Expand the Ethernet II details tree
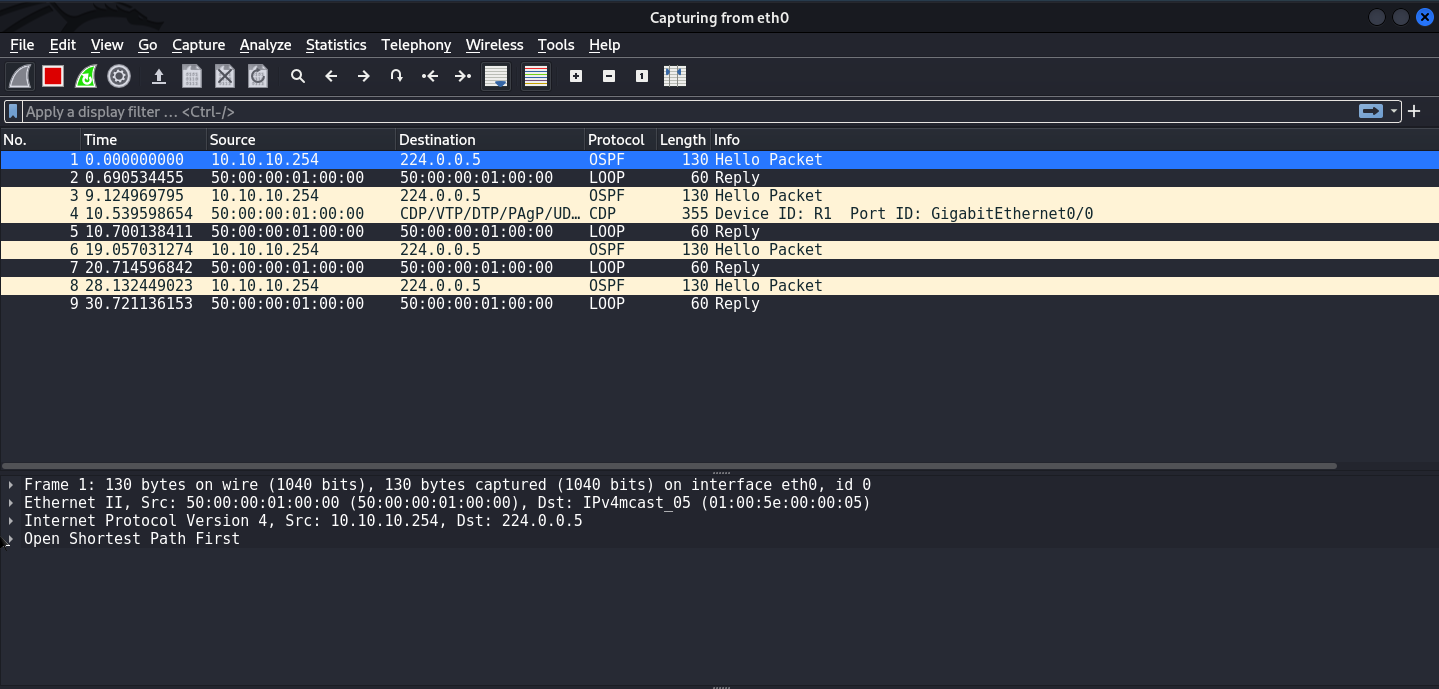1439x689 pixels. 10,503
